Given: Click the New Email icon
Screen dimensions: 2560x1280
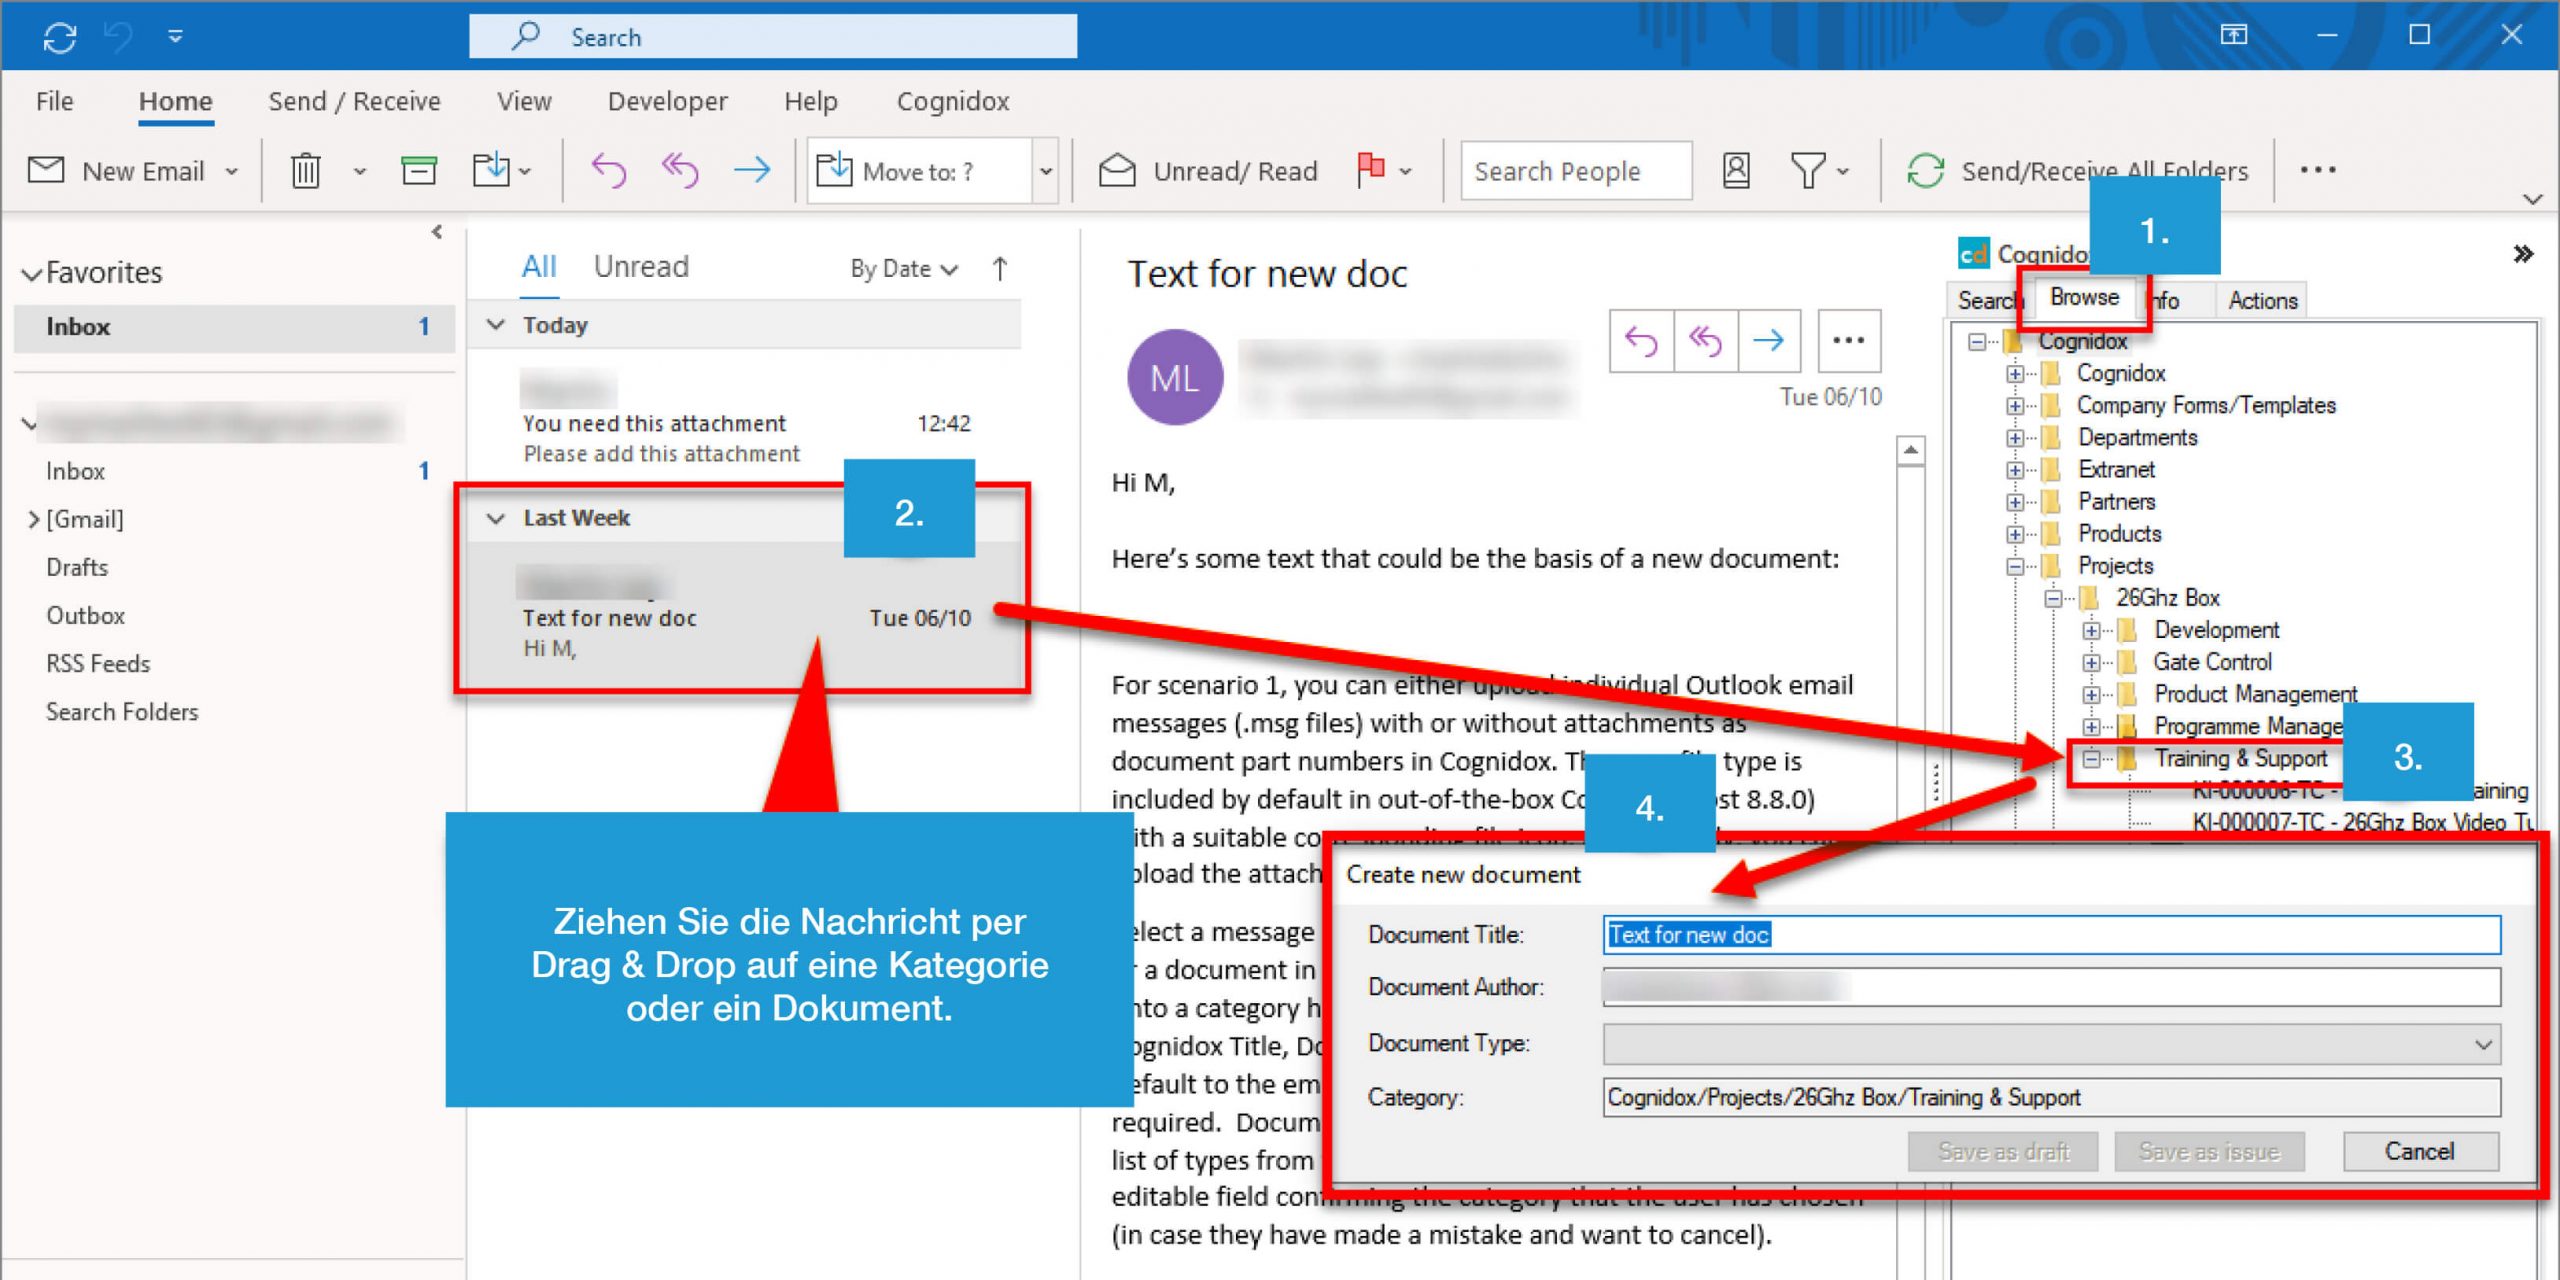Looking at the screenshot, I should (45, 170).
